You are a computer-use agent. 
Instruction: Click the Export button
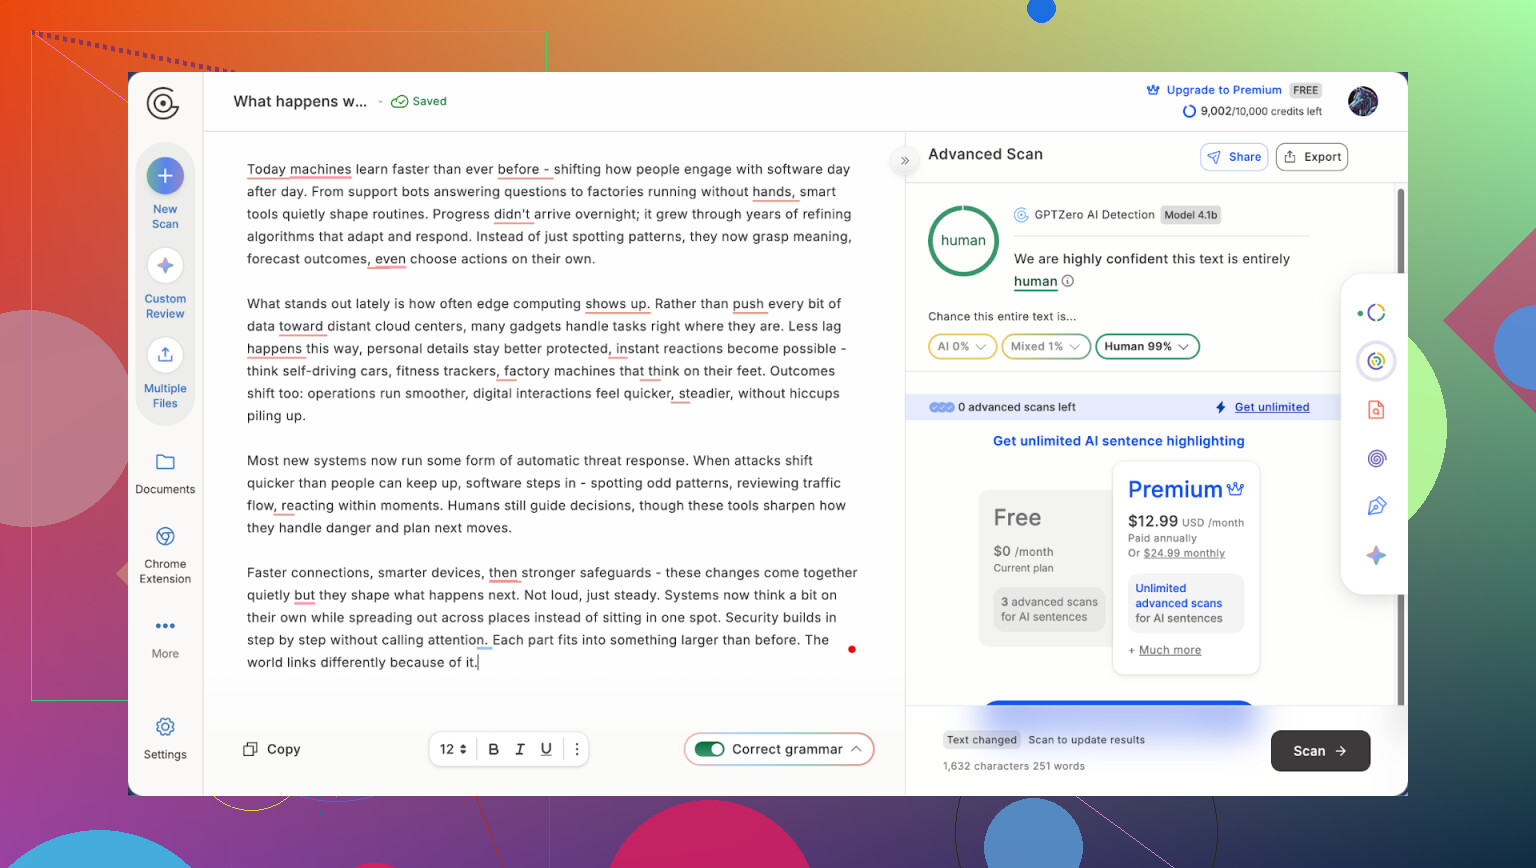(x=1312, y=157)
